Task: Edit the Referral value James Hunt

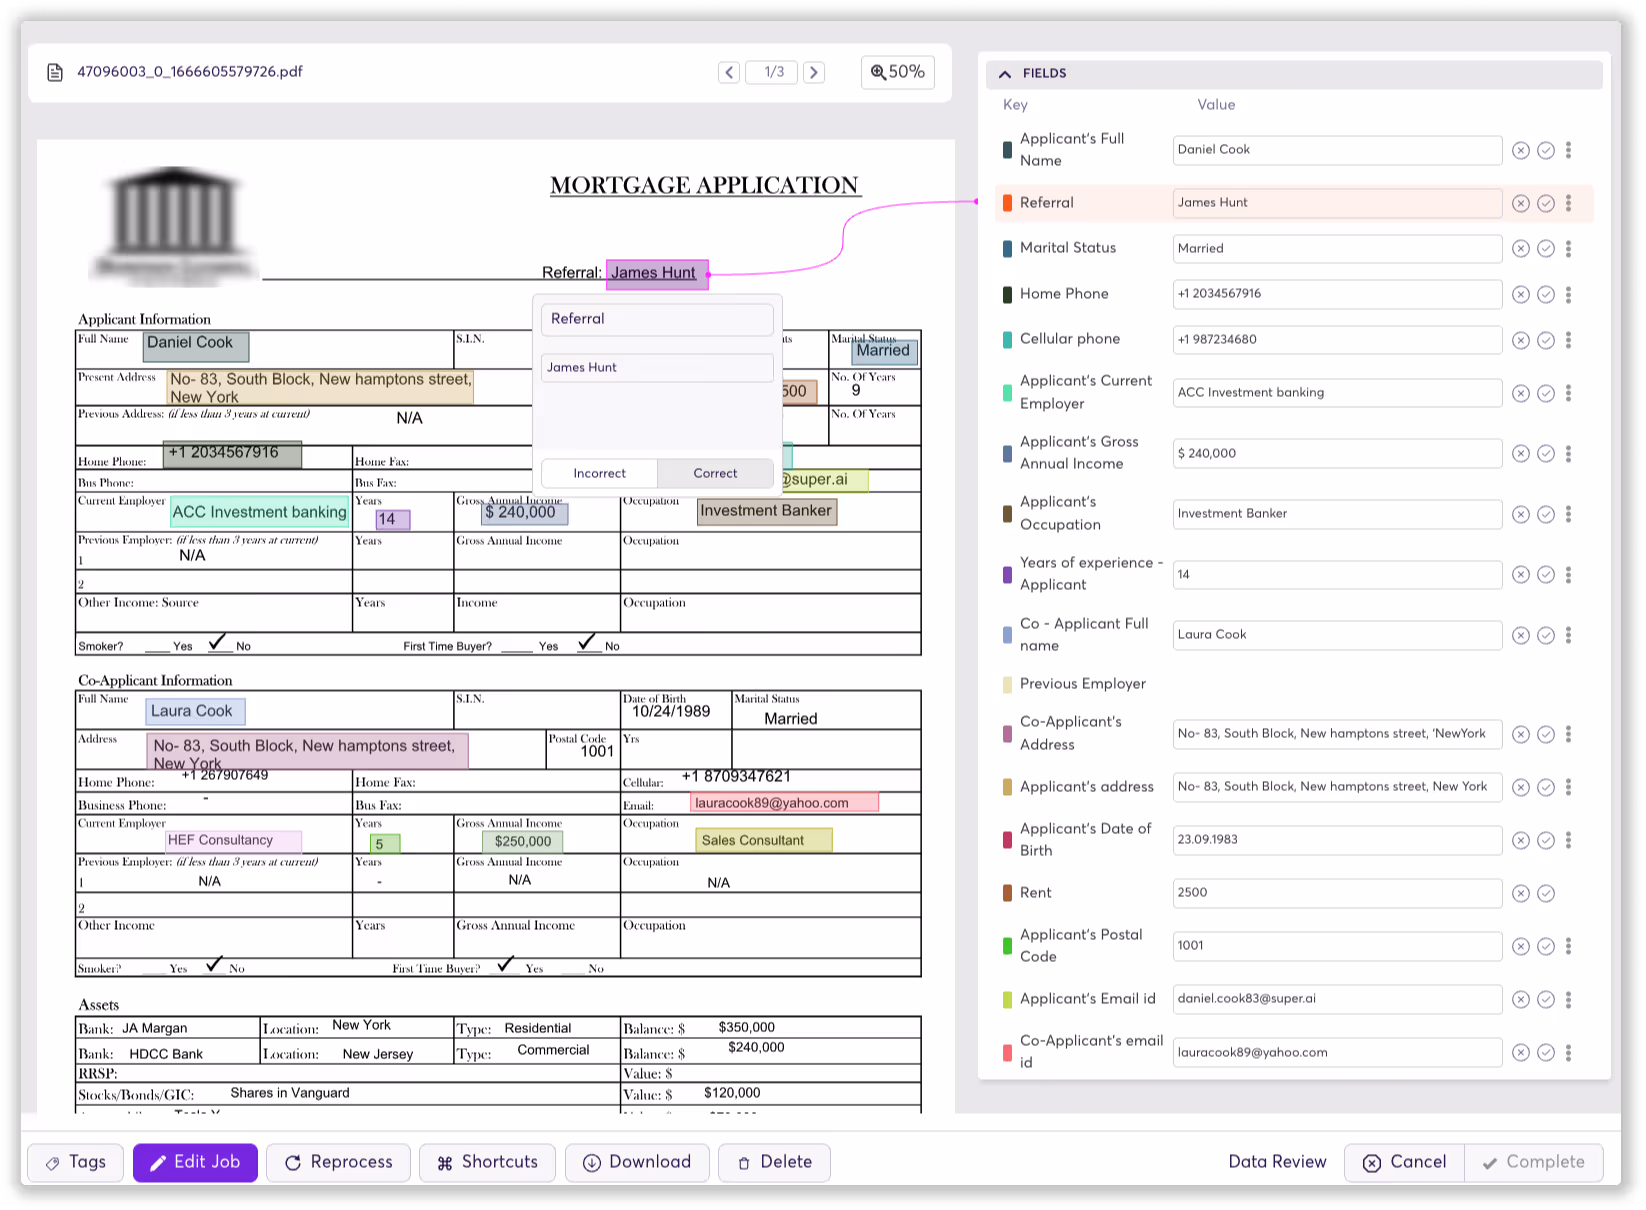Action: click(1337, 203)
